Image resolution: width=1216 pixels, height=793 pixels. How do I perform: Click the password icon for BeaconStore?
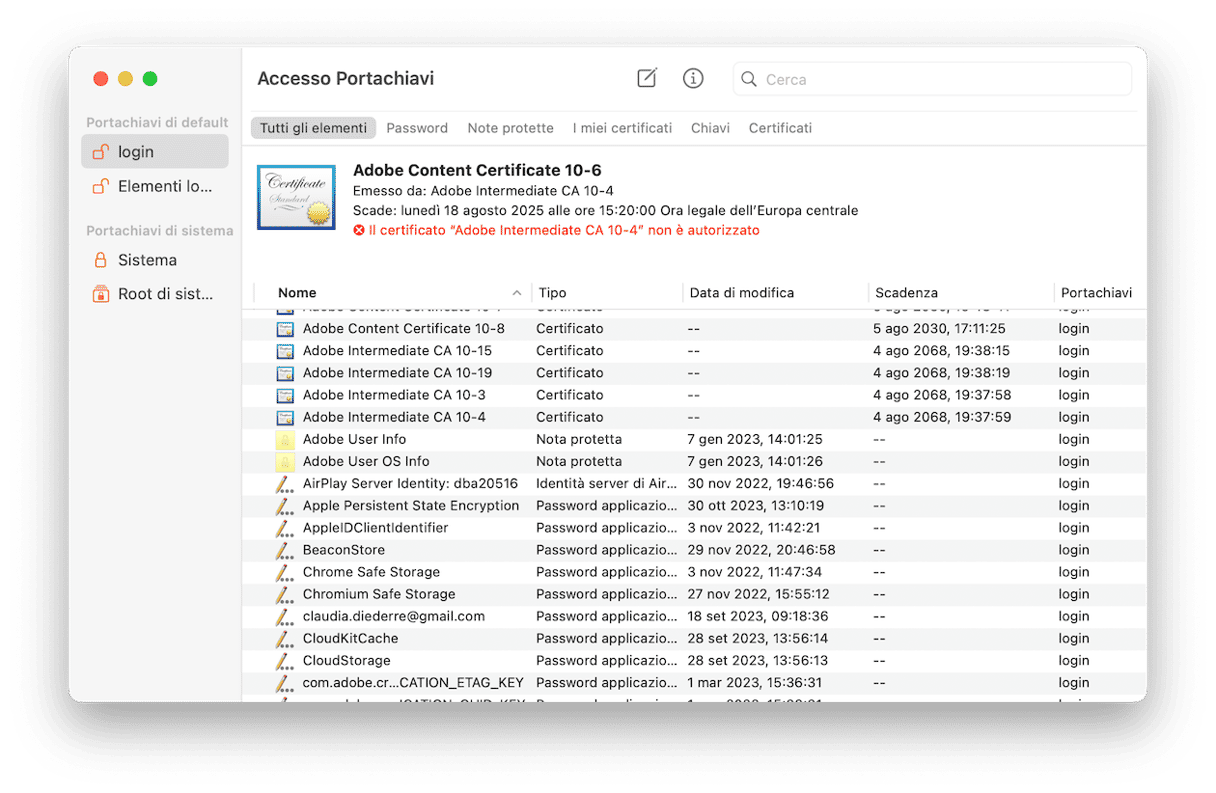285,550
